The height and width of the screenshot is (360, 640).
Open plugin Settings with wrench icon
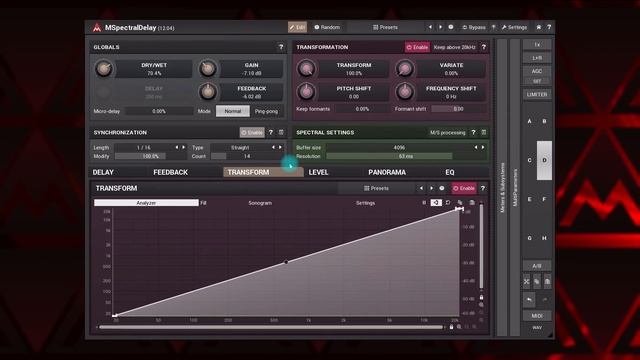tap(514, 27)
